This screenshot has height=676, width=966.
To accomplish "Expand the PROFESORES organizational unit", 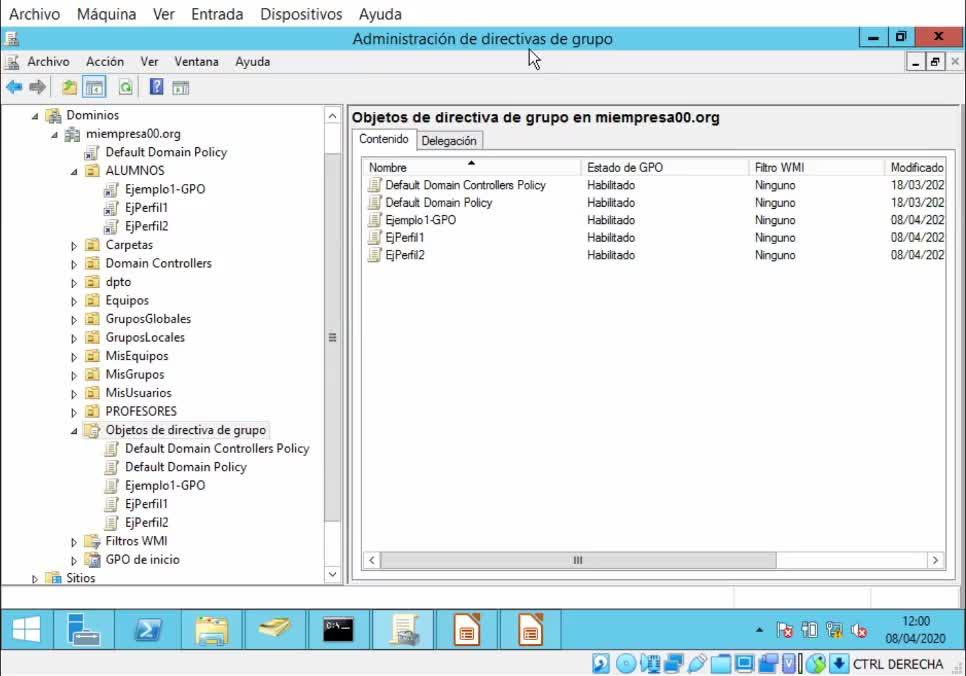I will (74, 412).
